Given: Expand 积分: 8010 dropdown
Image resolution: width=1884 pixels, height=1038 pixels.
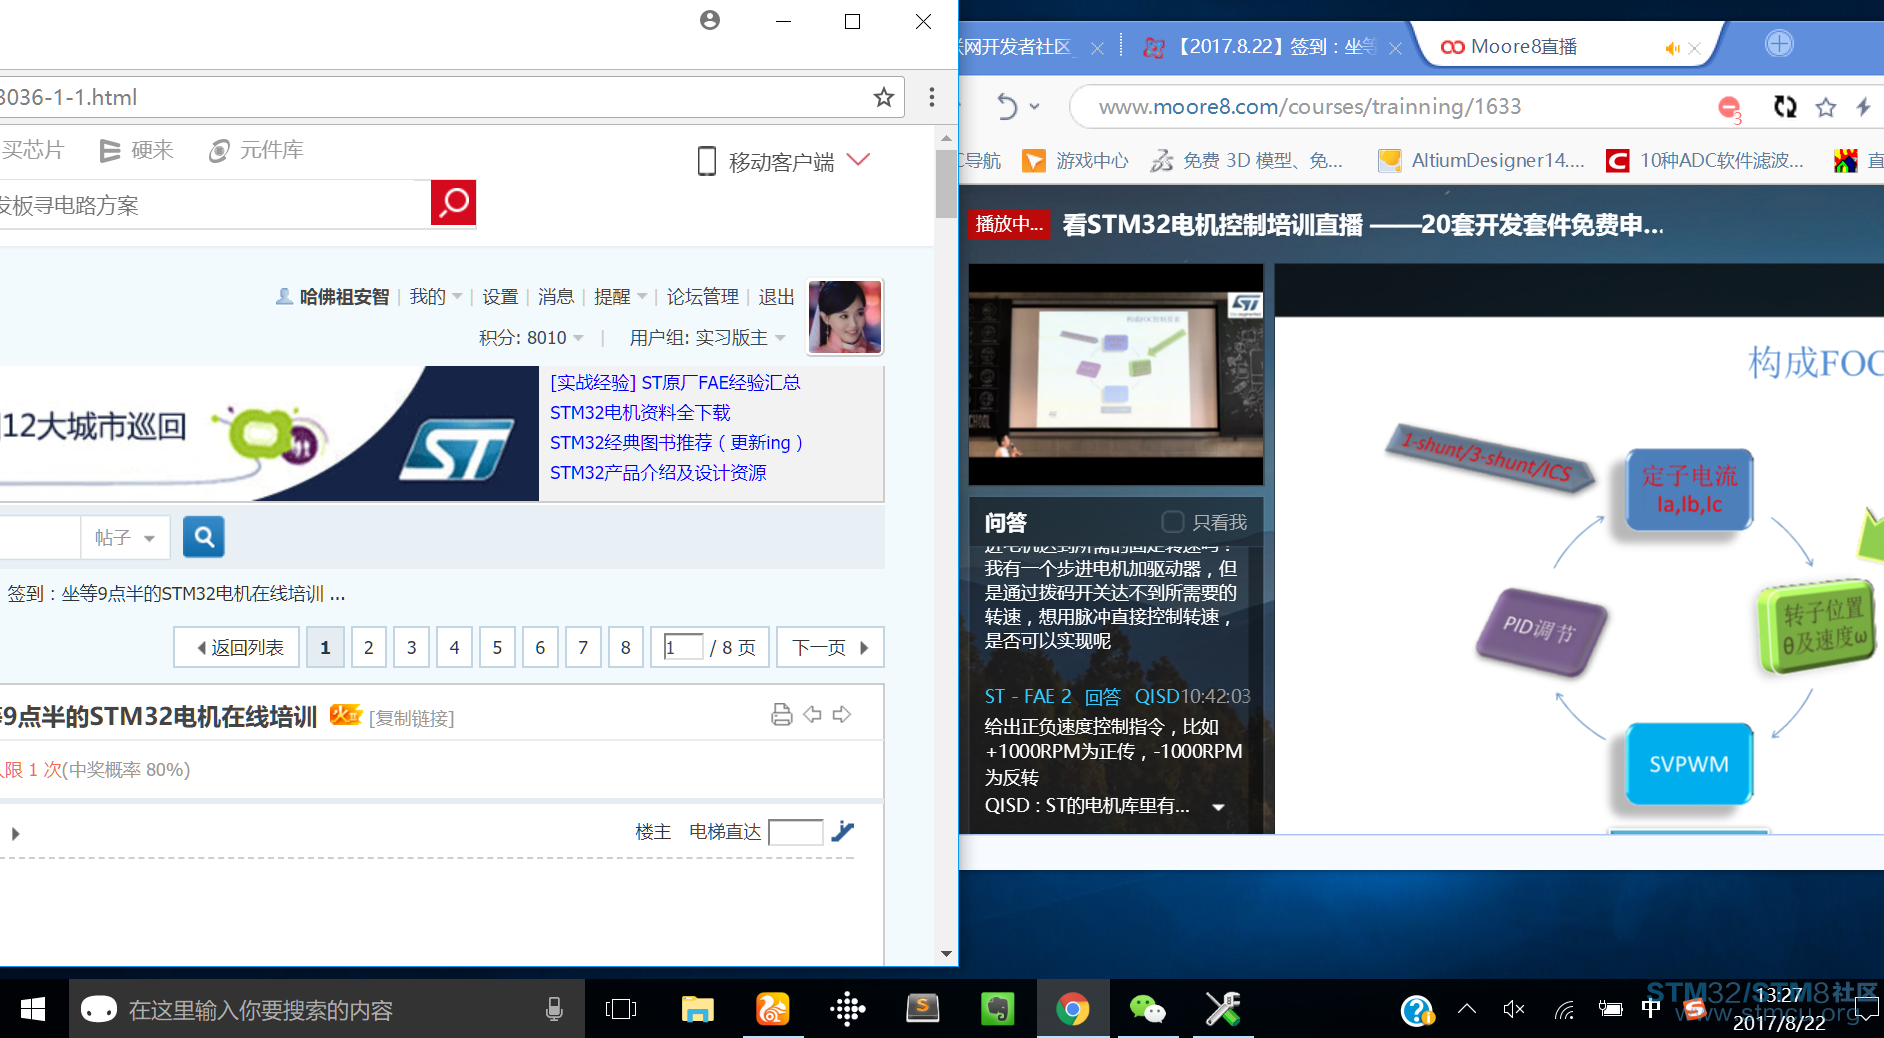Looking at the screenshot, I should [x=578, y=338].
